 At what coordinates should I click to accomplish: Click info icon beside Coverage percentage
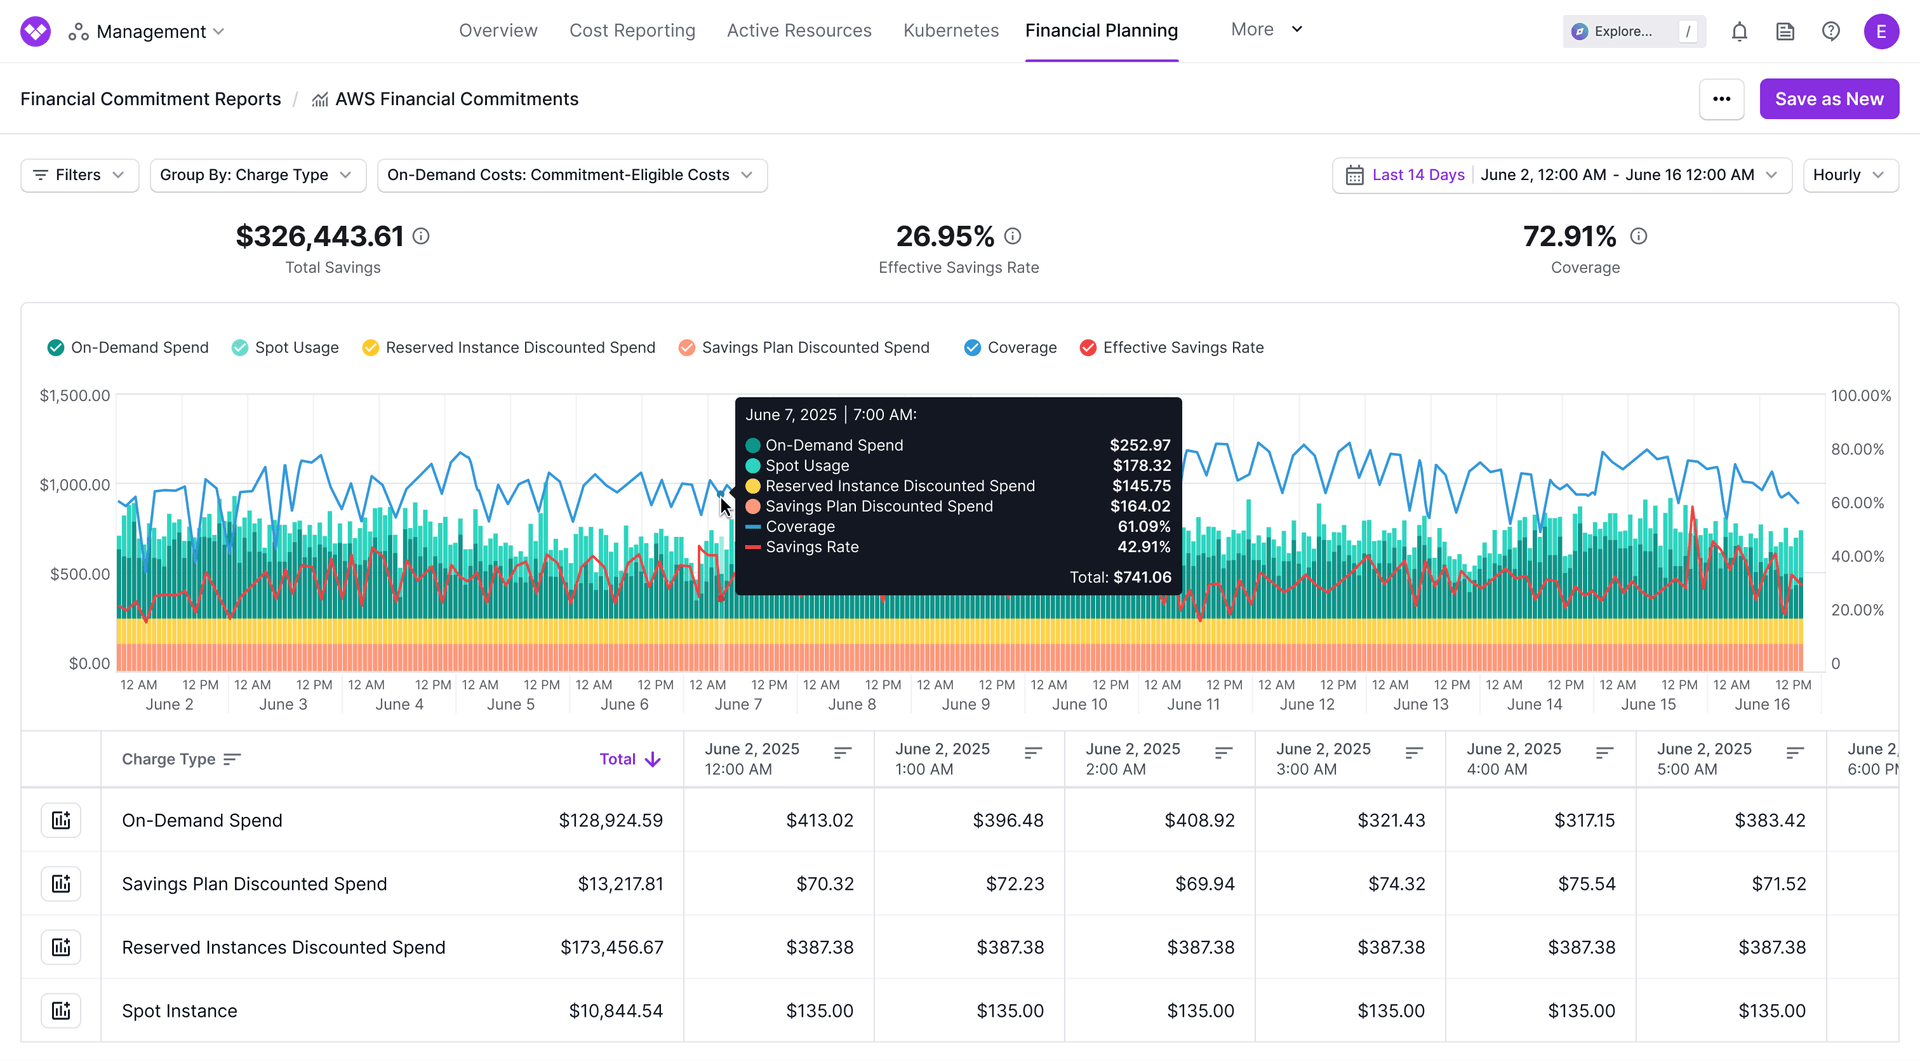tap(1638, 236)
